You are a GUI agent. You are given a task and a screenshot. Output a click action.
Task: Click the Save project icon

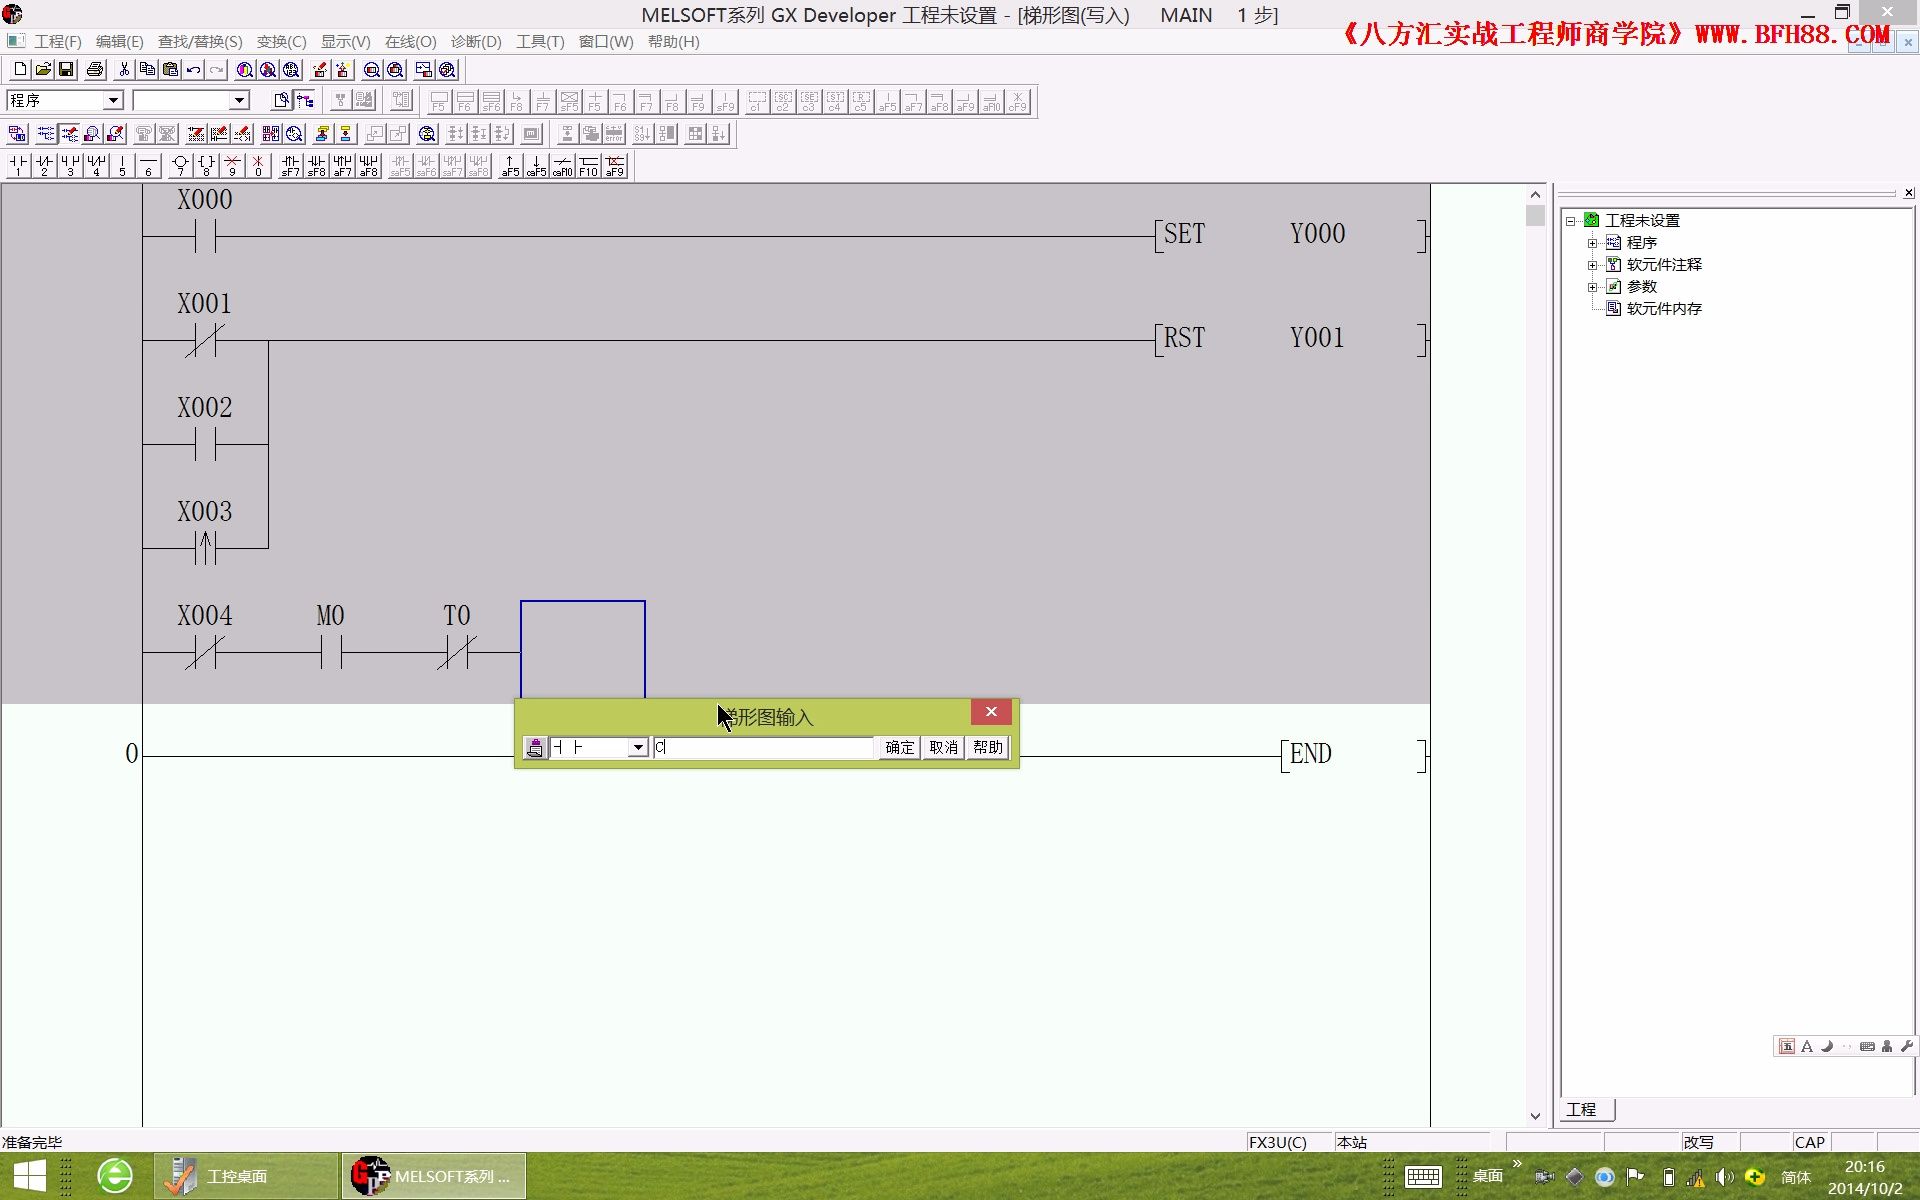(66, 69)
